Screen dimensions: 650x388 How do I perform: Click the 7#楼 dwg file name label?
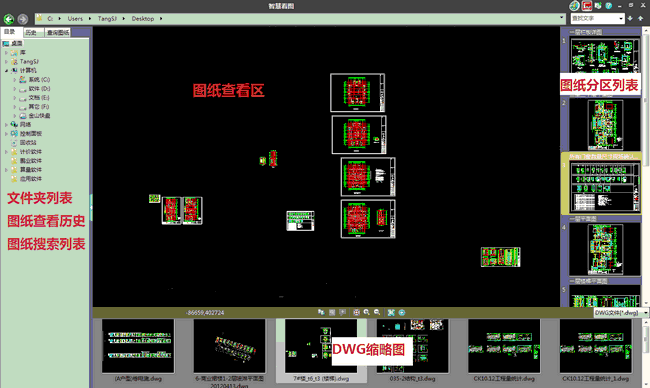click(x=321, y=378)
